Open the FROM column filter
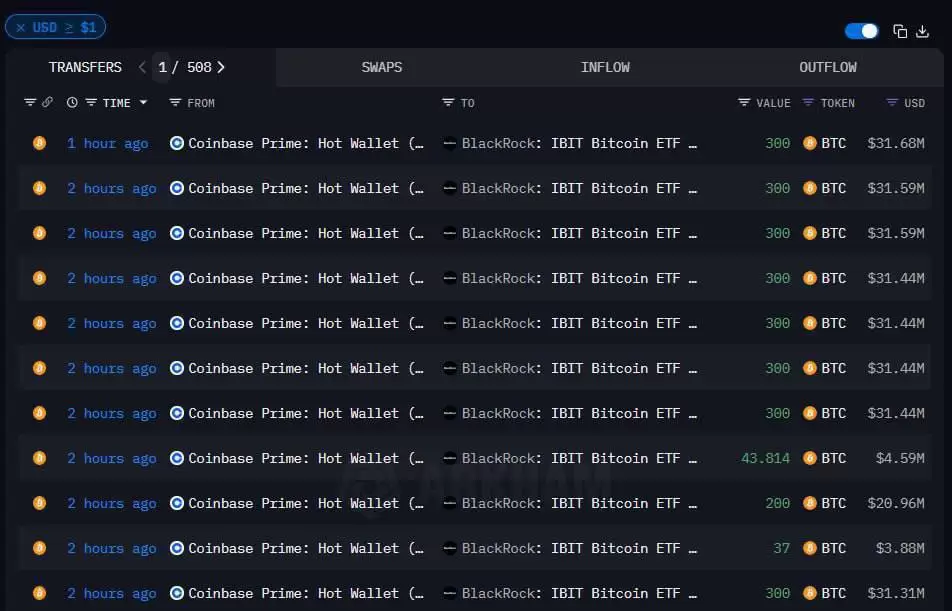The width and height of the screenshot is (952, 611). click(175, 103)
